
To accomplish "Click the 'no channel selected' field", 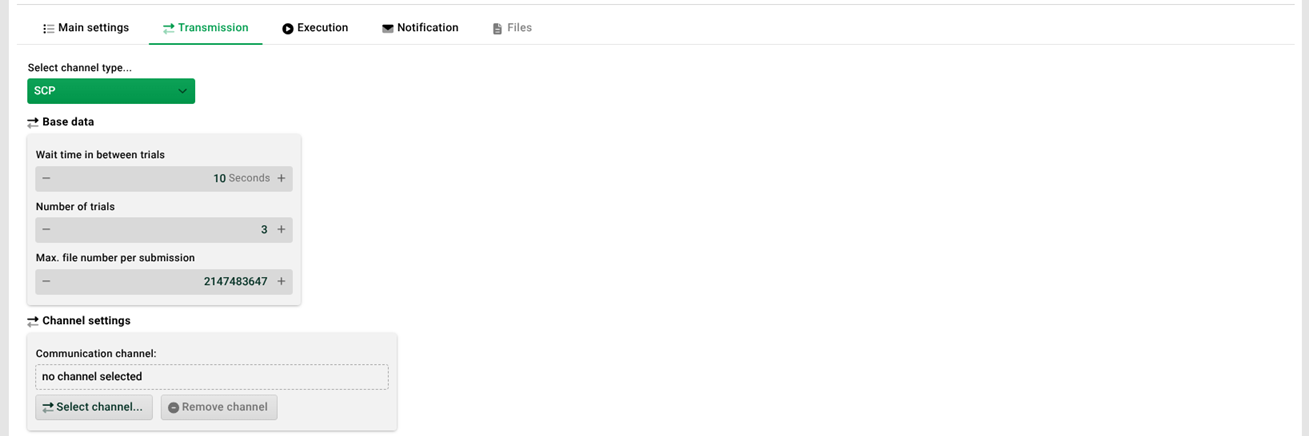I will [x=212, y=377].
